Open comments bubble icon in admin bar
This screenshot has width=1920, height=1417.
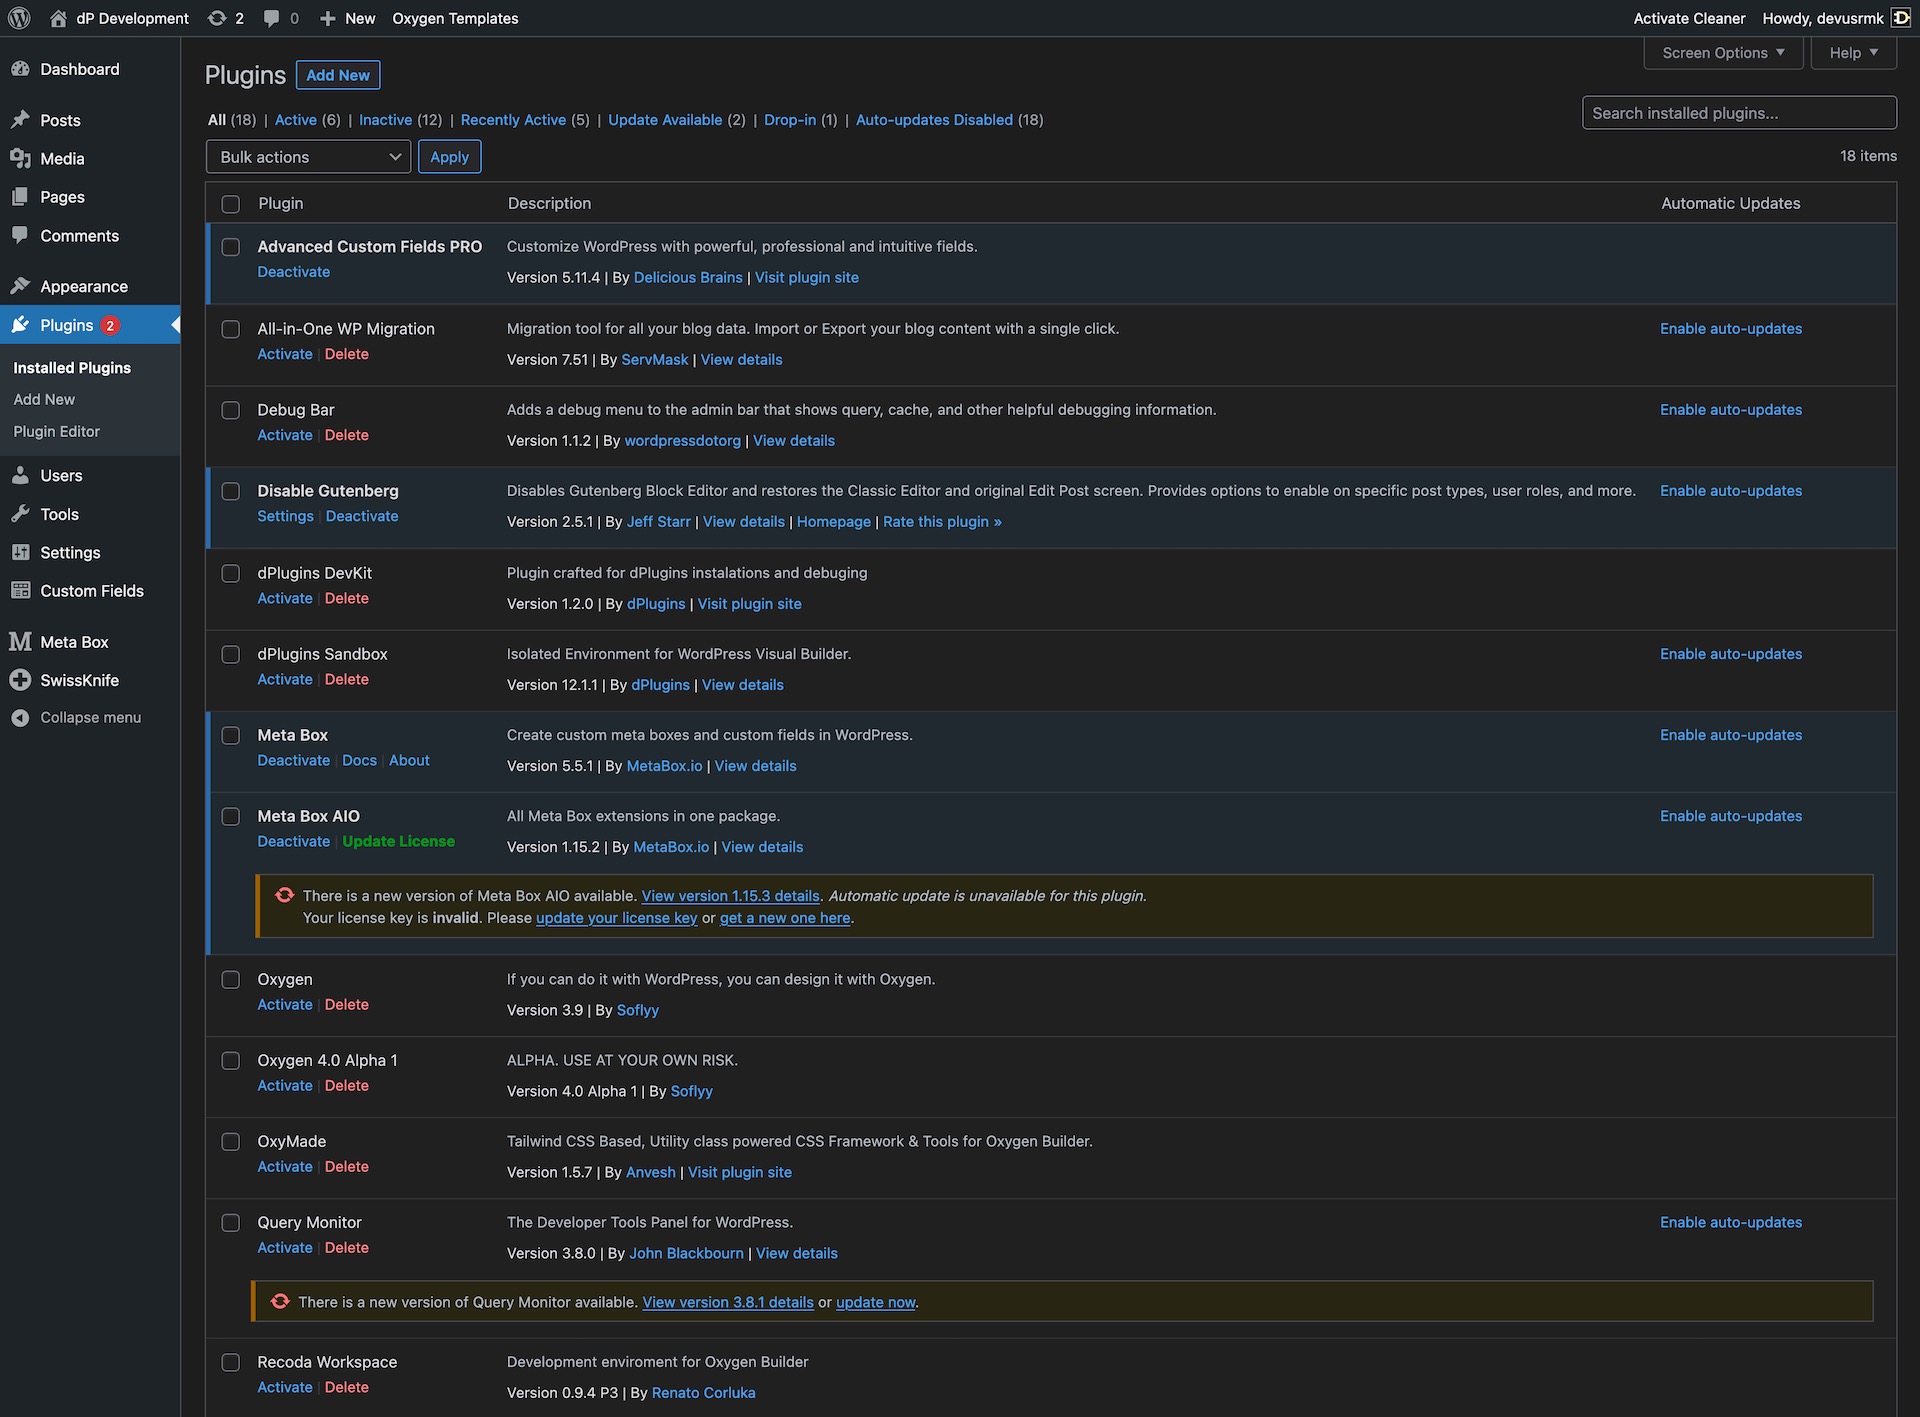coord(271,18)
